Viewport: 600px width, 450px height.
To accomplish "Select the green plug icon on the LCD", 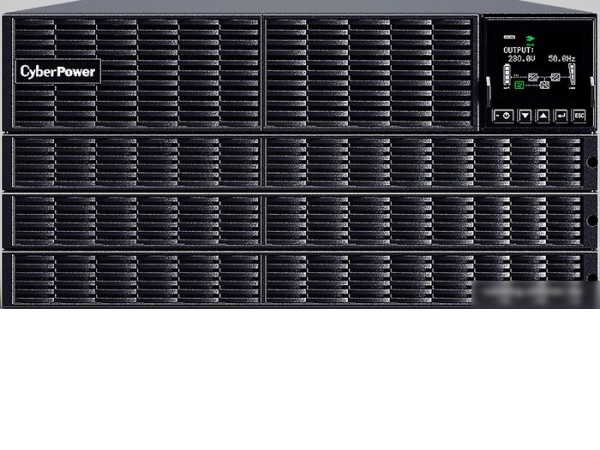I will (530, 39).
